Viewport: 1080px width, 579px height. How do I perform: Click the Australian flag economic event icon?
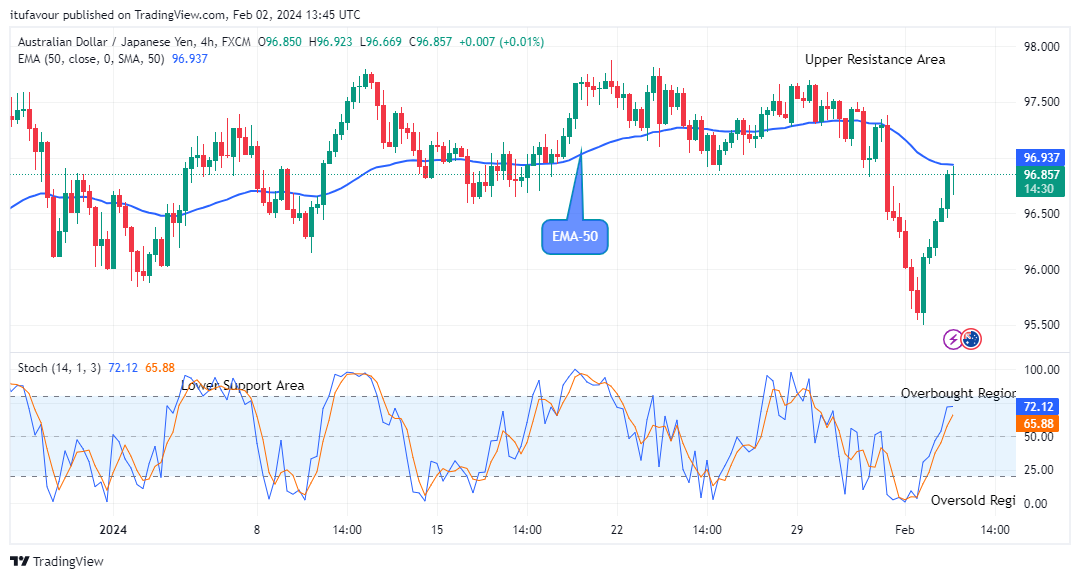point(971,339)
